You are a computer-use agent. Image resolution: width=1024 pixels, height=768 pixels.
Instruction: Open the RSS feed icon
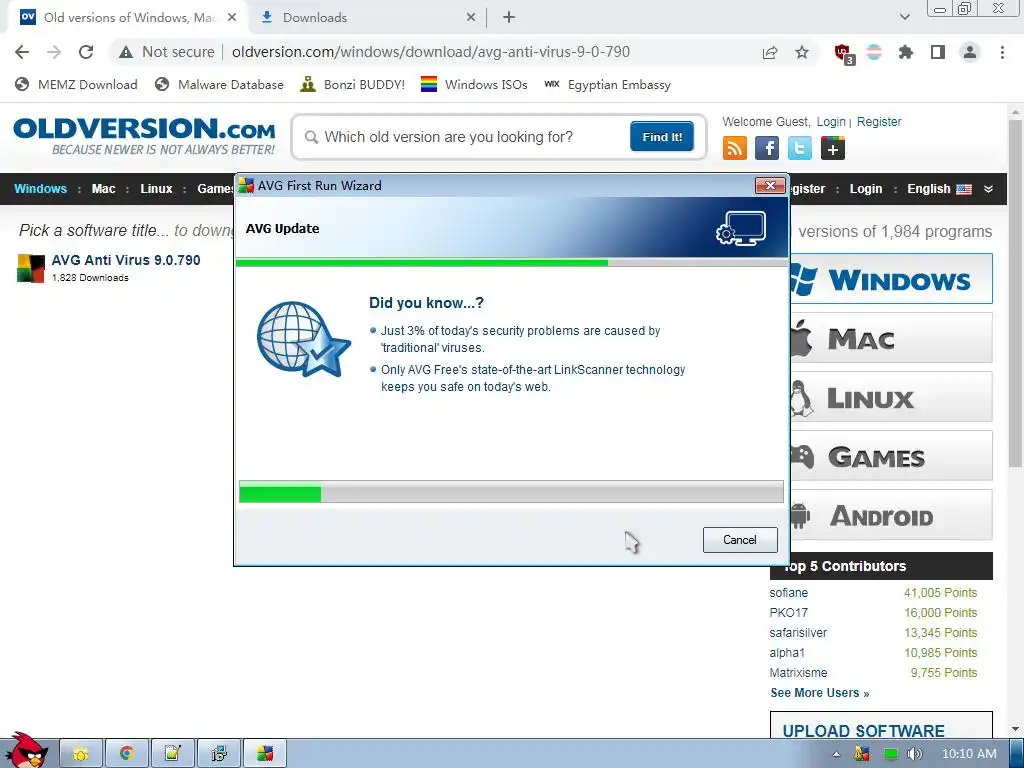click(735, 148)
